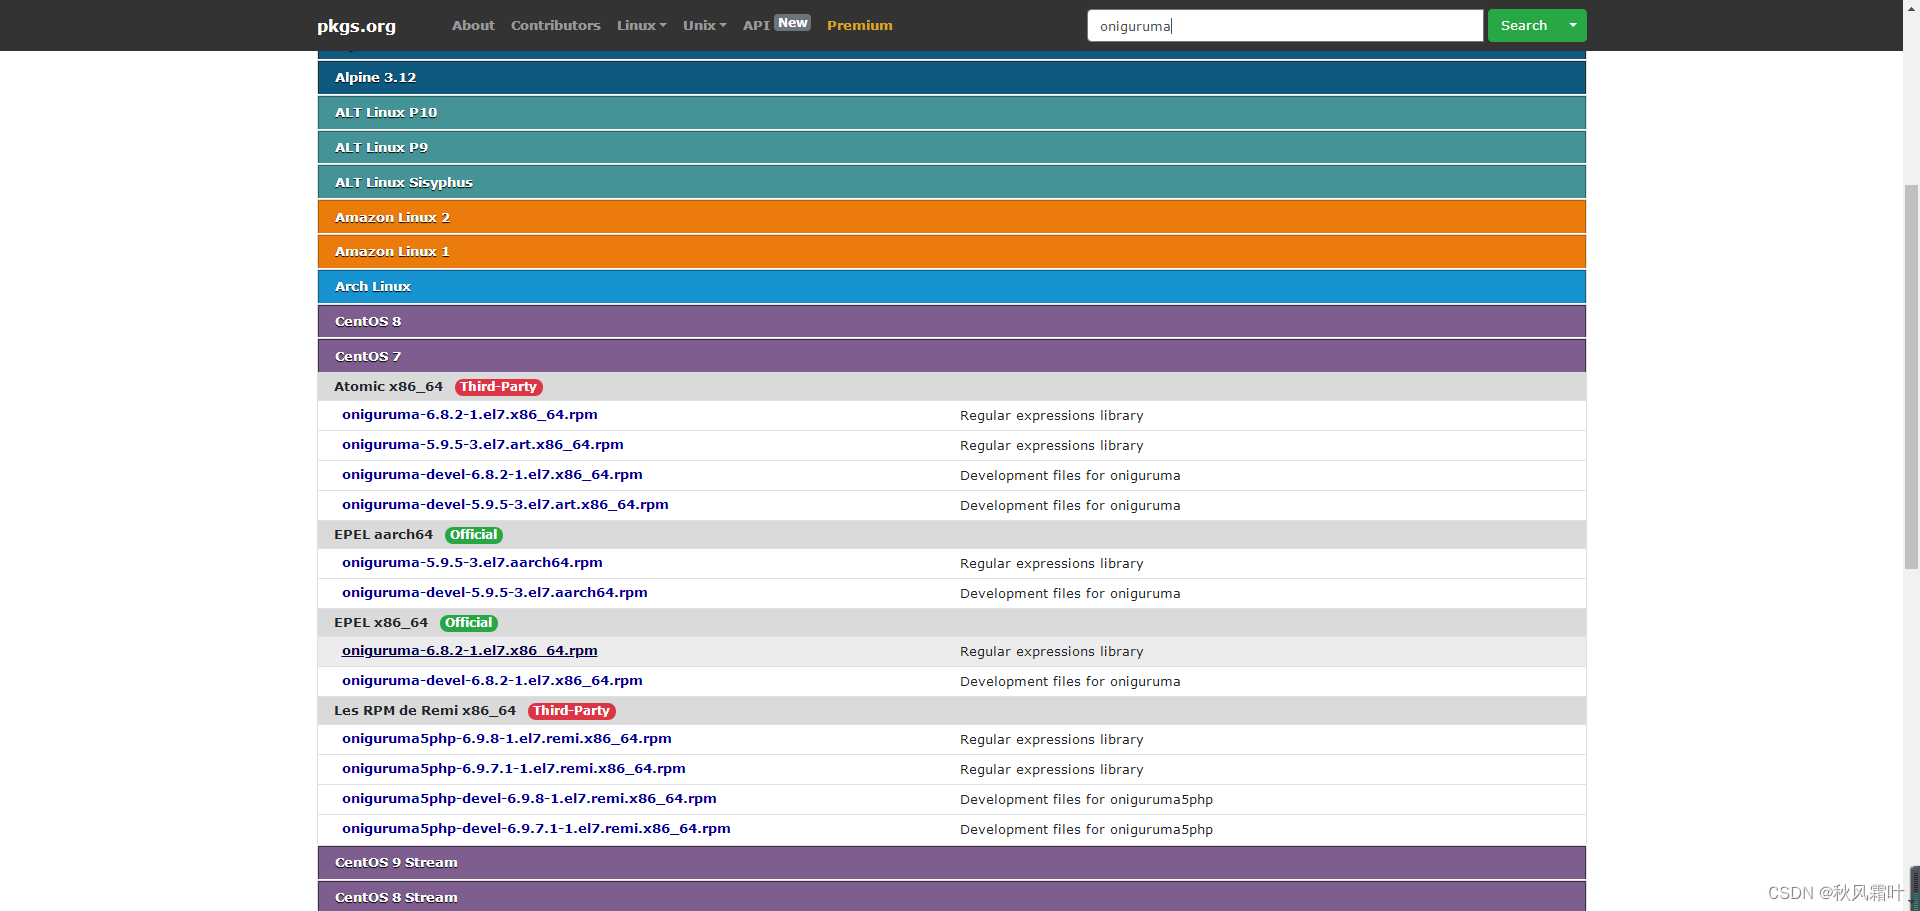
Task: Expand the CentOS 9 Stream section
Action: tap(952, 863)
